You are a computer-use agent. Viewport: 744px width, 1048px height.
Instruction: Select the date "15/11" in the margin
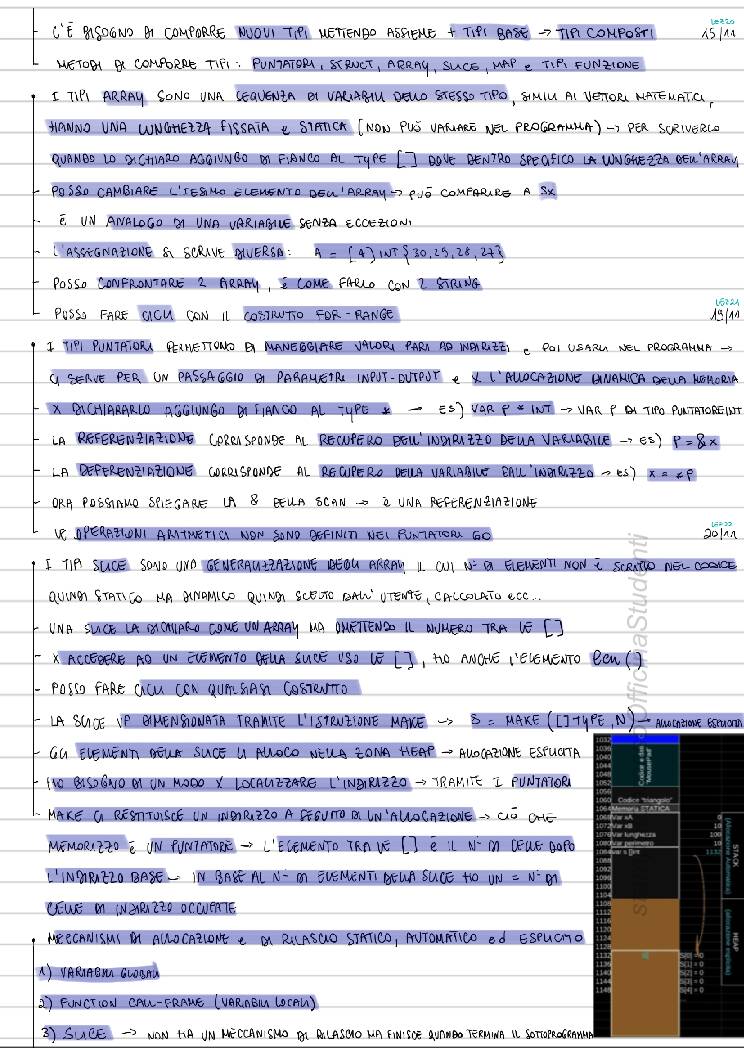tap(718, 33)
